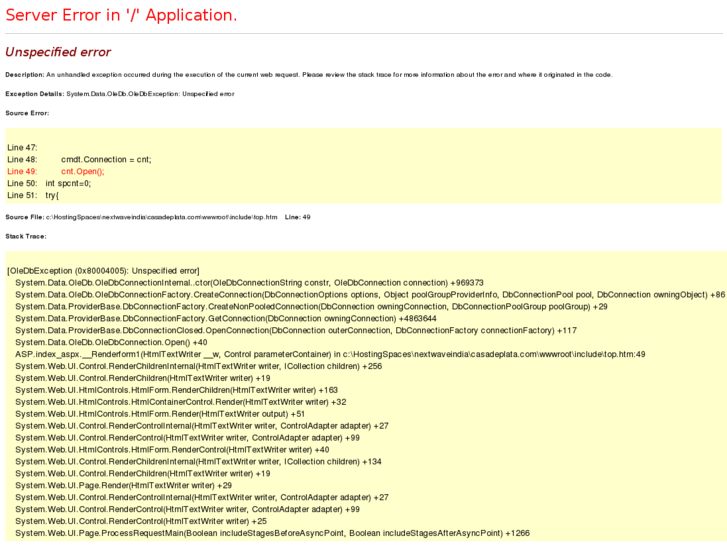
Task: Click the 'cmdt.Connection = cnt;' code line
Action: [x=106, y=160]
